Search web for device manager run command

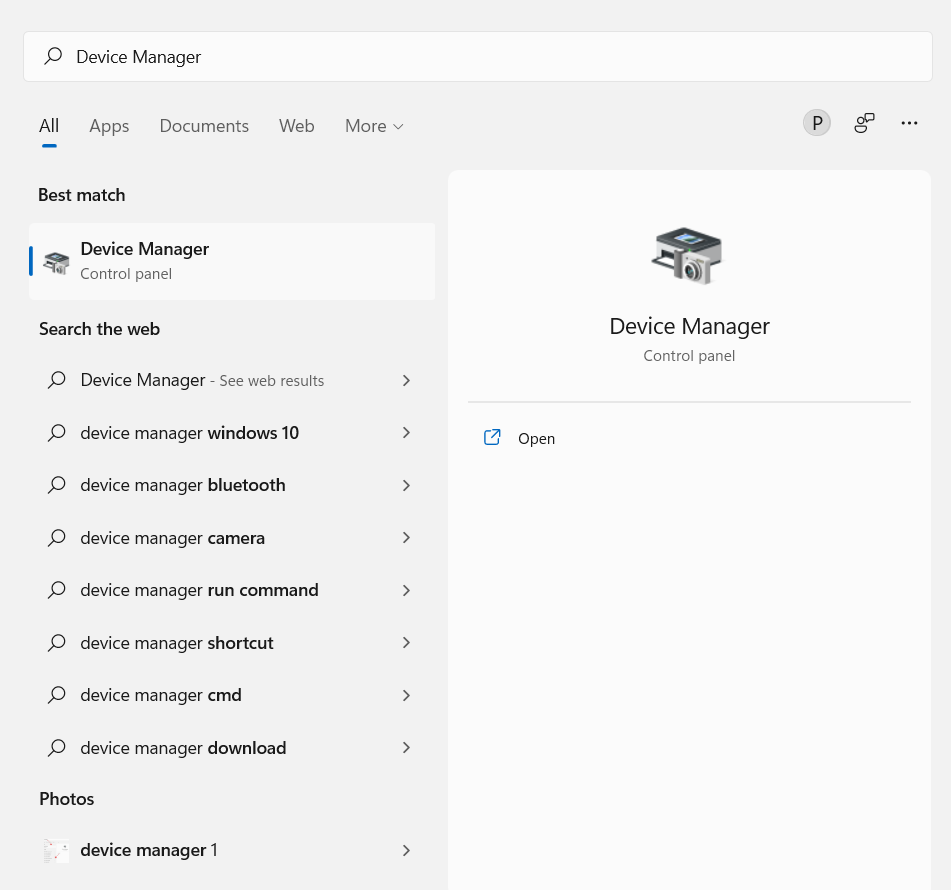click(x=199, y=590)
